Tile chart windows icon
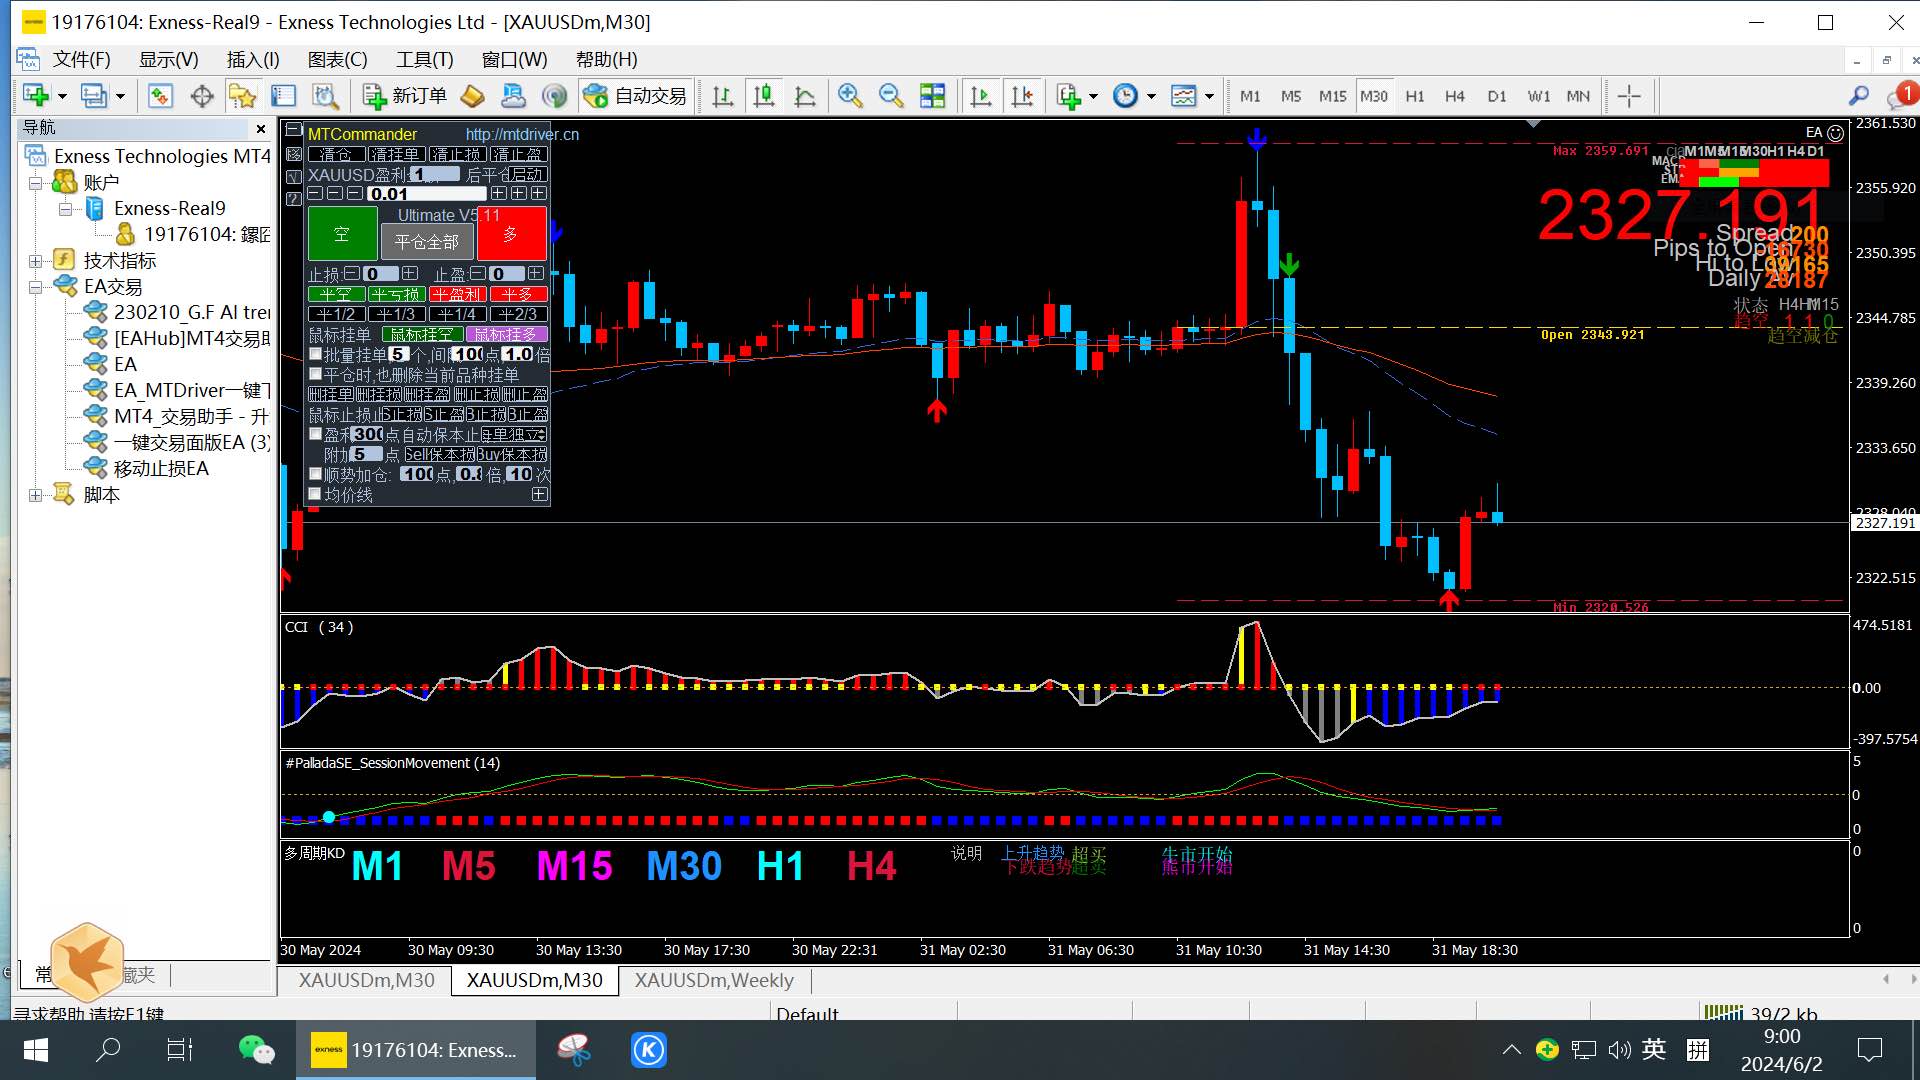 [932, 96]
